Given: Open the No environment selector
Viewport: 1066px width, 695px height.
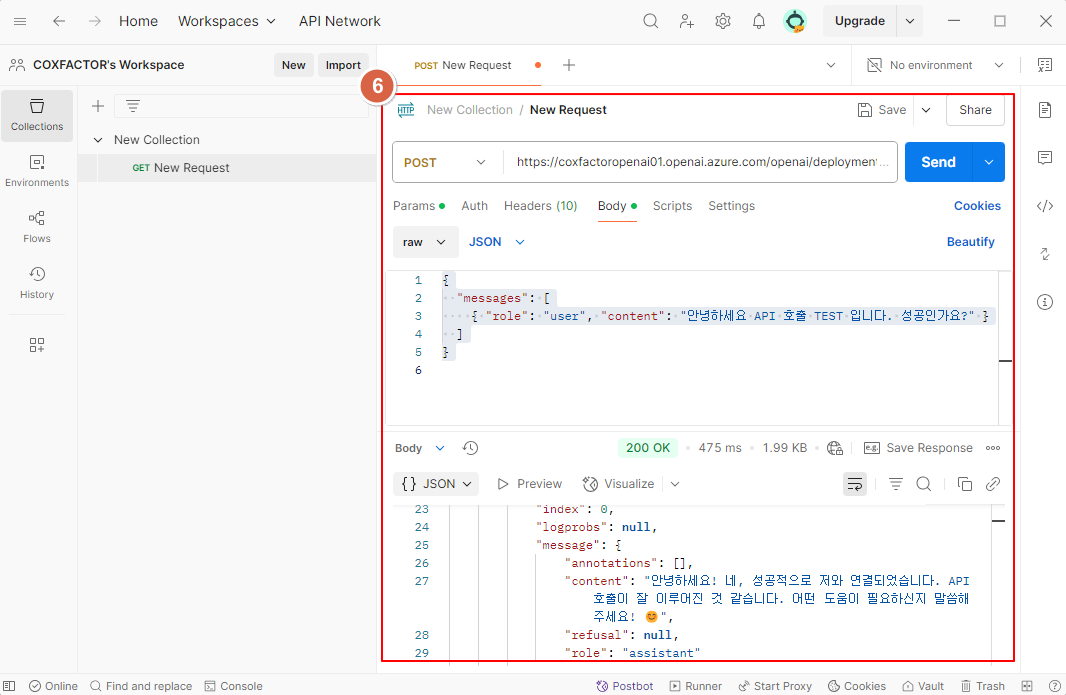Looking at the screenshot, I should [x=935, y=65].
